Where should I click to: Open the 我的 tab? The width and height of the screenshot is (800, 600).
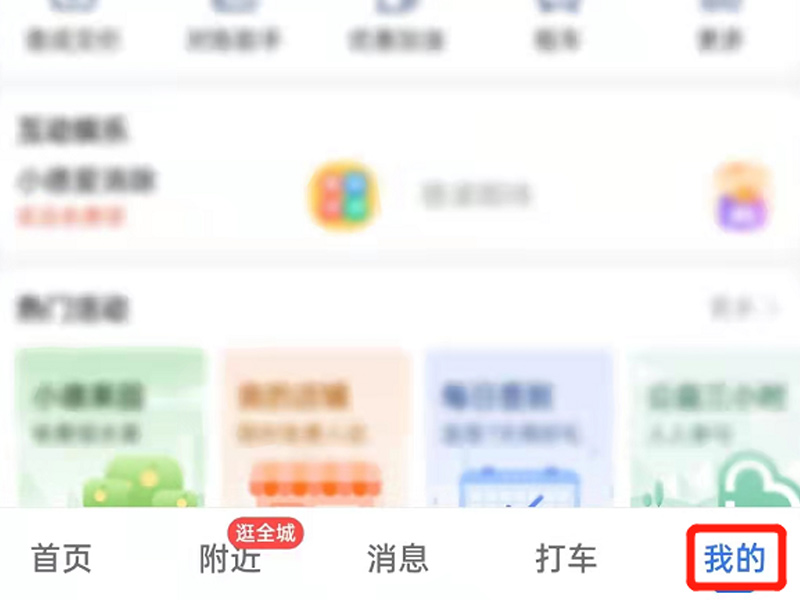[x=734, y=559]
